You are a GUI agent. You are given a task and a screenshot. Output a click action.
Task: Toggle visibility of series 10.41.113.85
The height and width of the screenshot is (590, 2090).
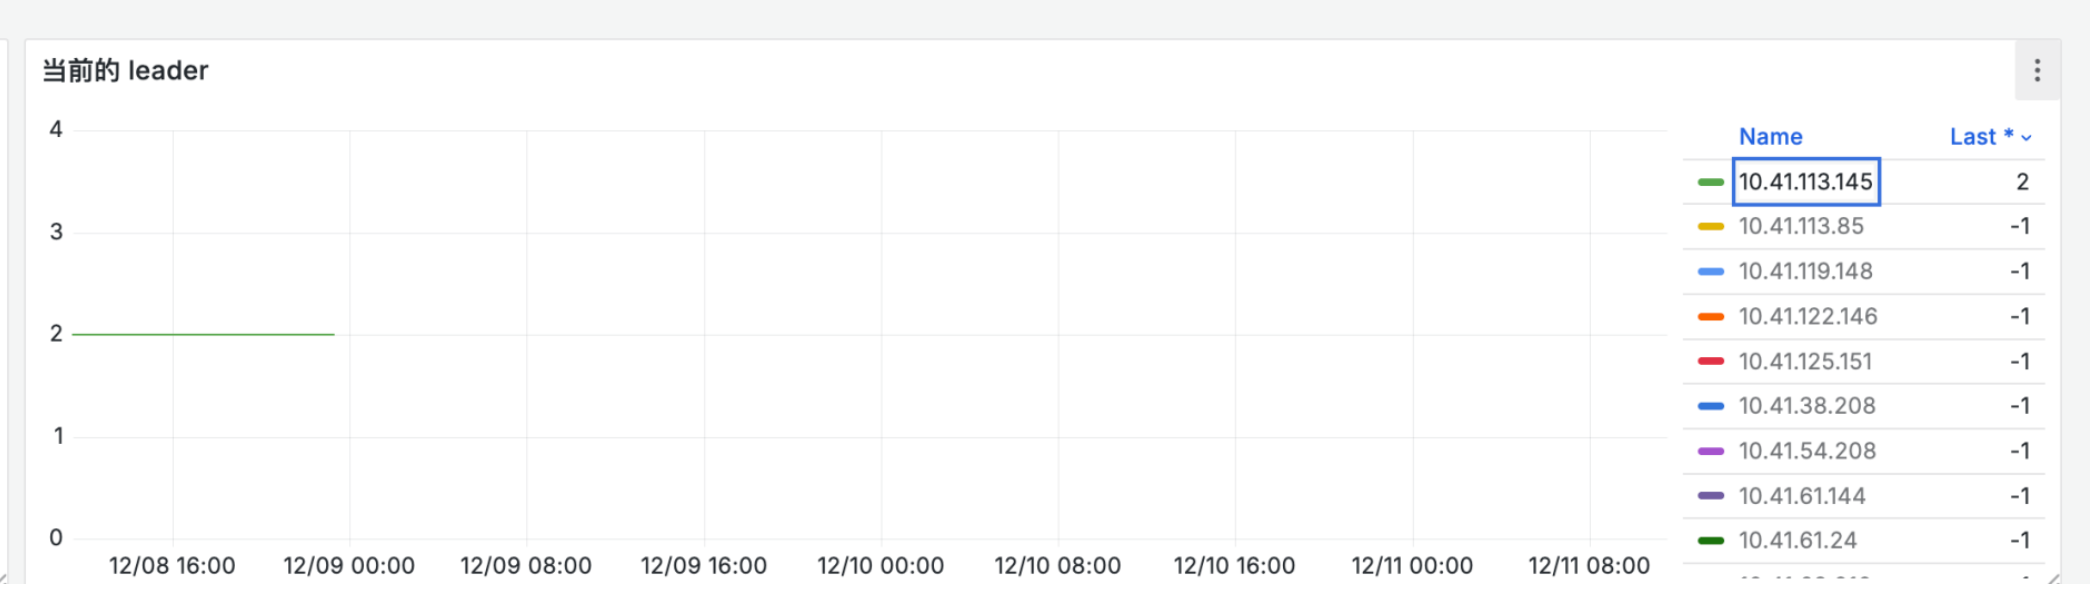click(x=1801, y=227)
